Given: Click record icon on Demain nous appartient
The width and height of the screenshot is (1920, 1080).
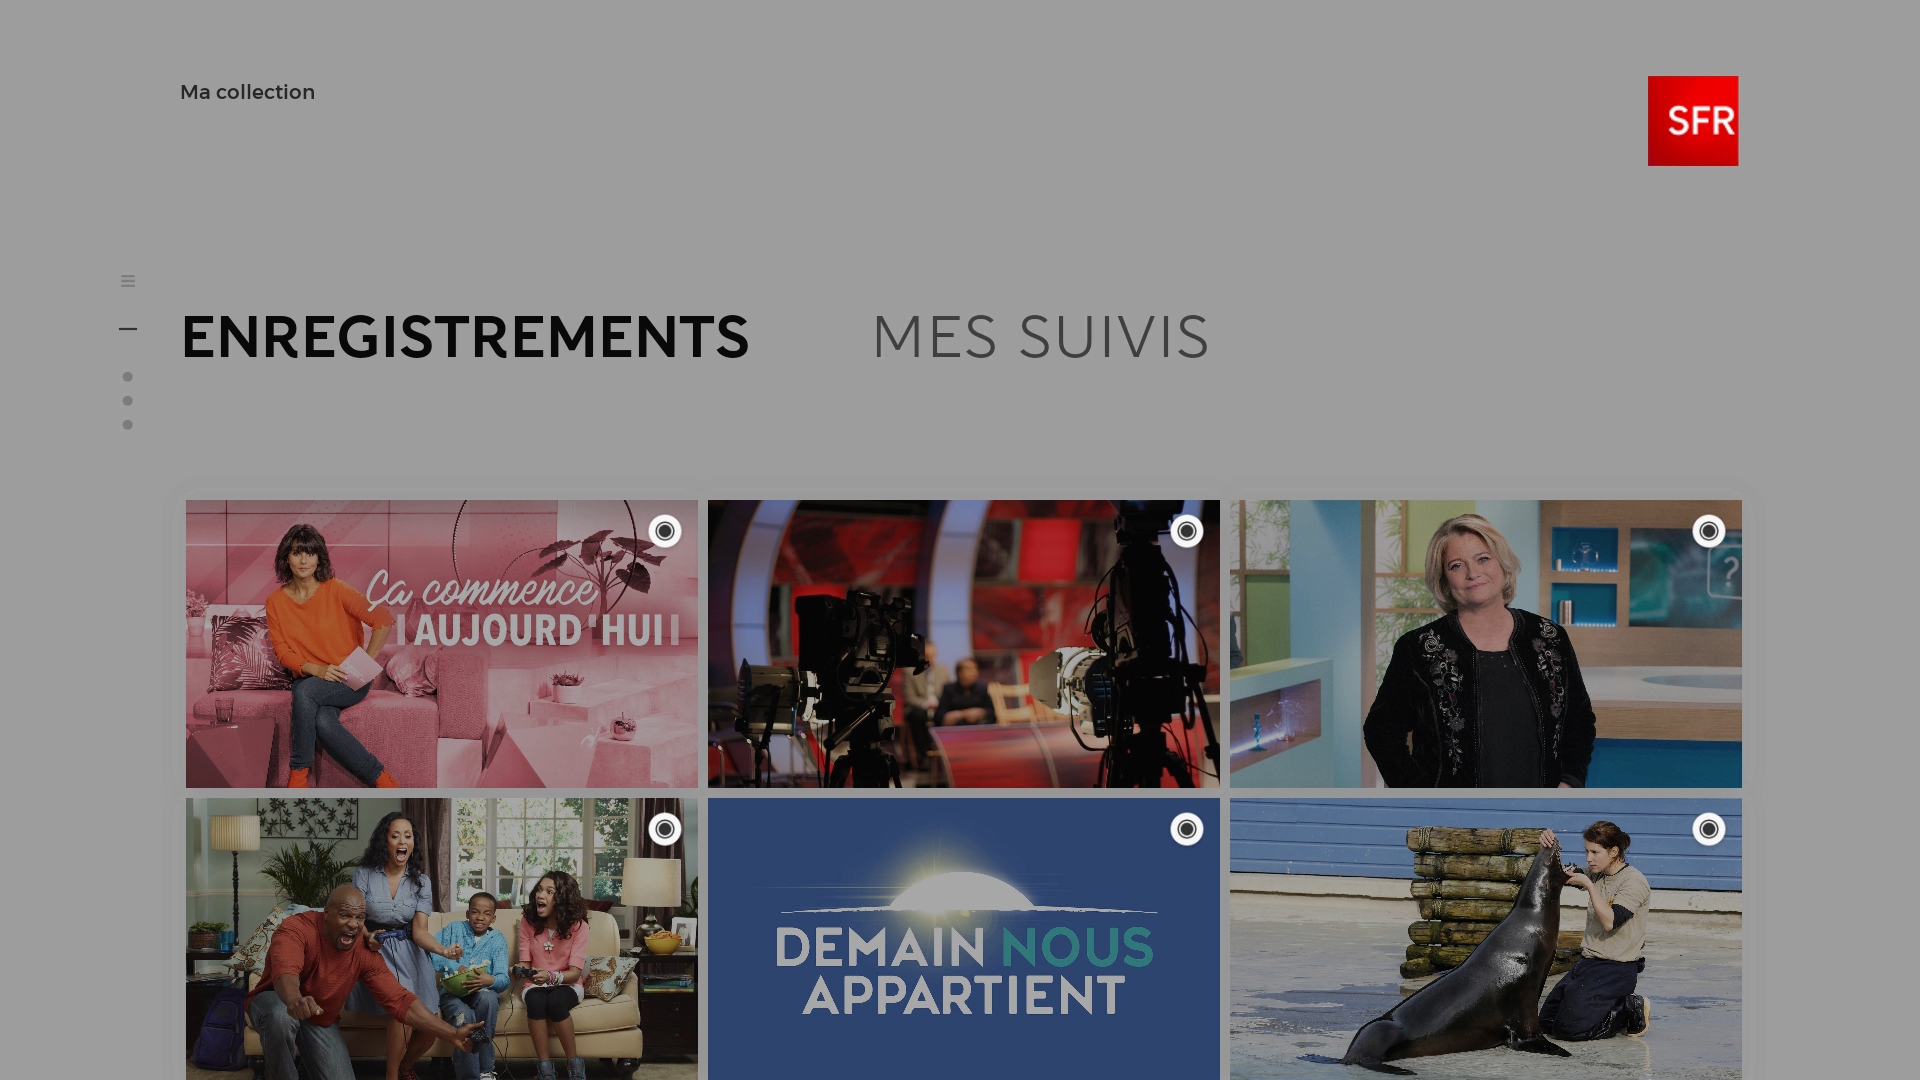Looking at the screenshot, I should pyautogui.click(x=1187, y=829).
